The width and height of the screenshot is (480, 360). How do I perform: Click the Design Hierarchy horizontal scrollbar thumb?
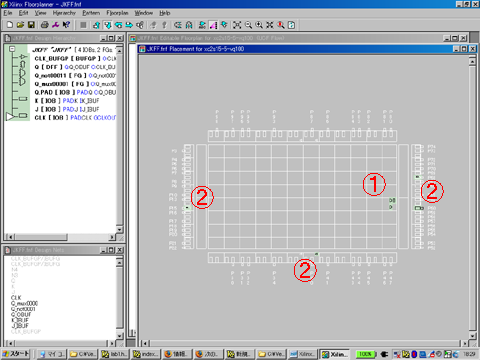(41, 237)
